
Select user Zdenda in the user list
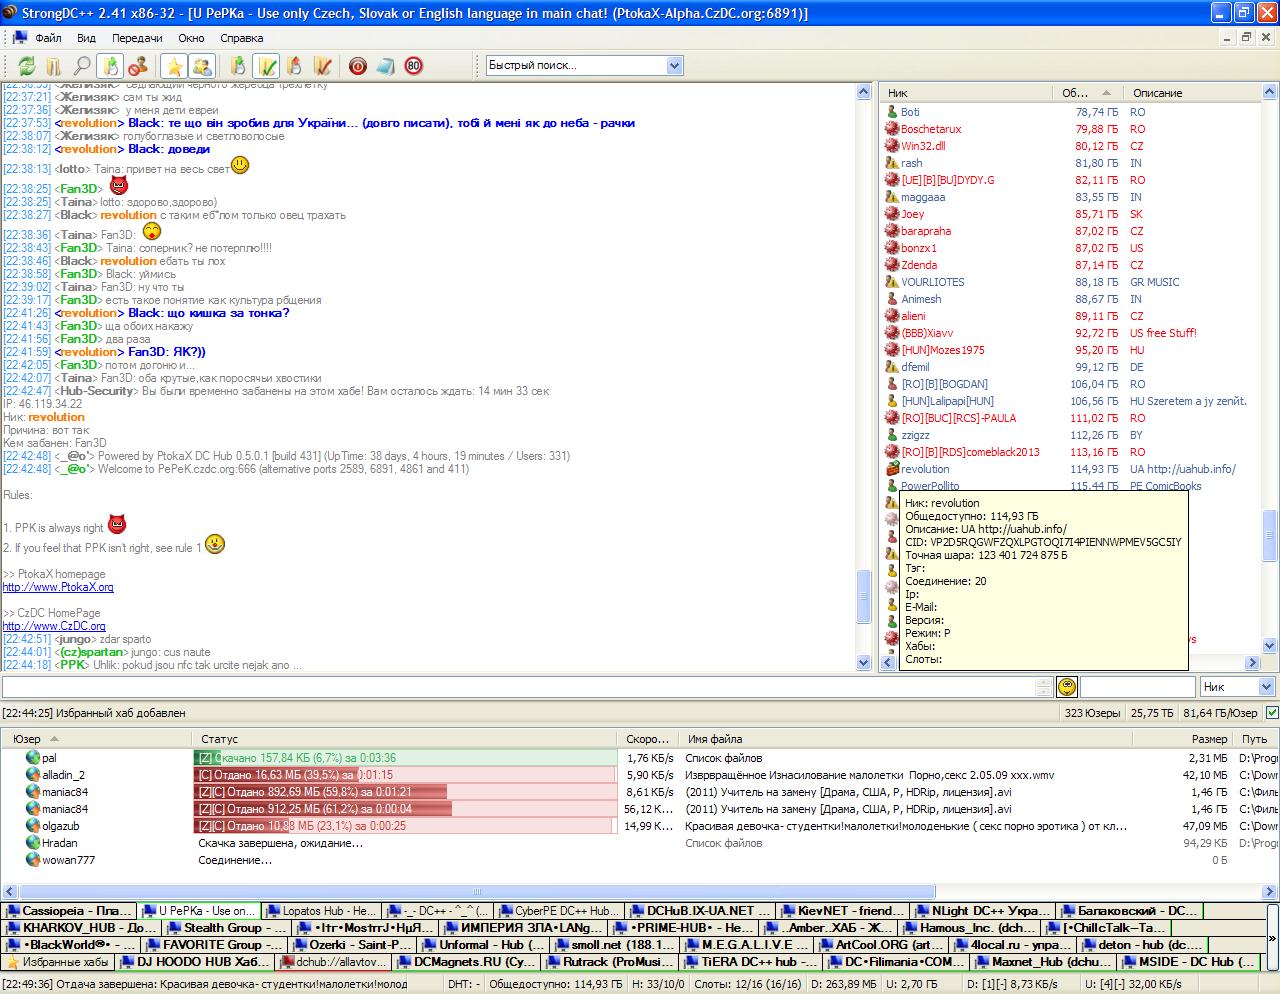point(919,265)
